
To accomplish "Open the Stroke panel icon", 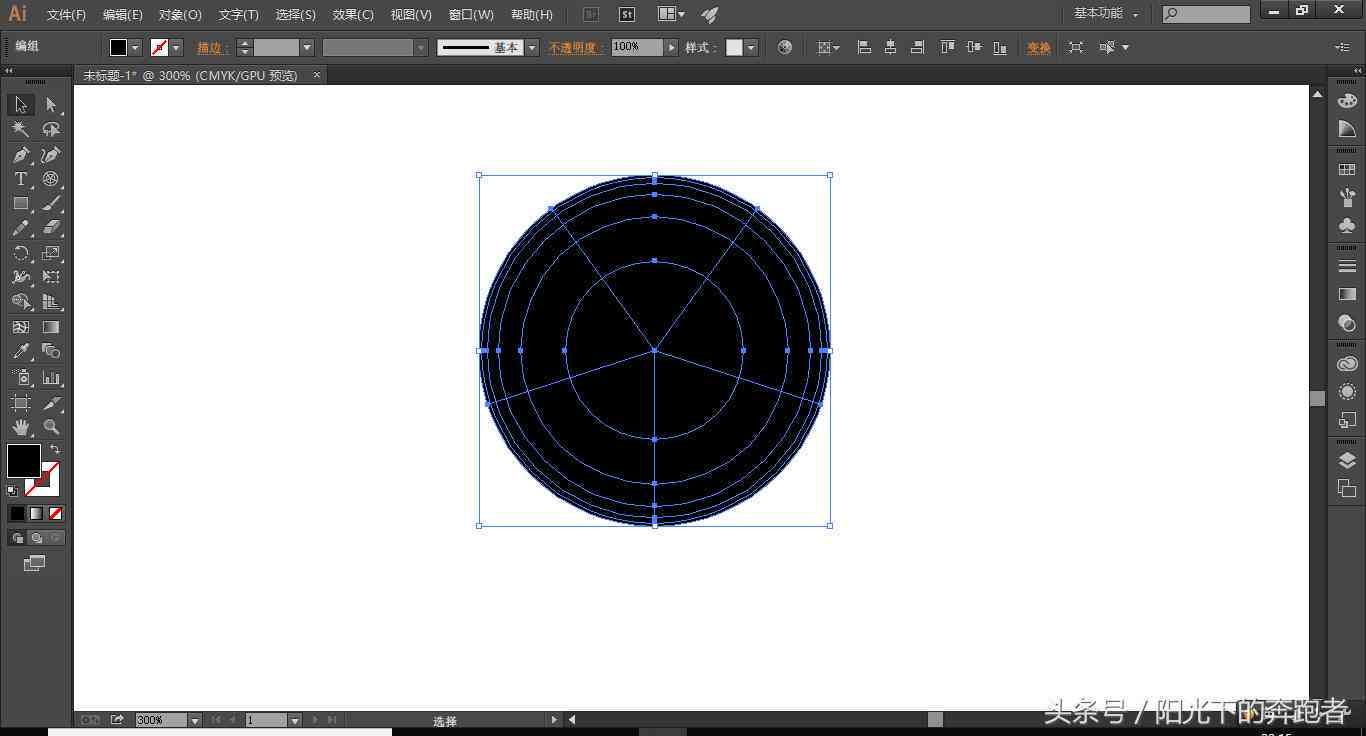I will [x=1347, y=266].
